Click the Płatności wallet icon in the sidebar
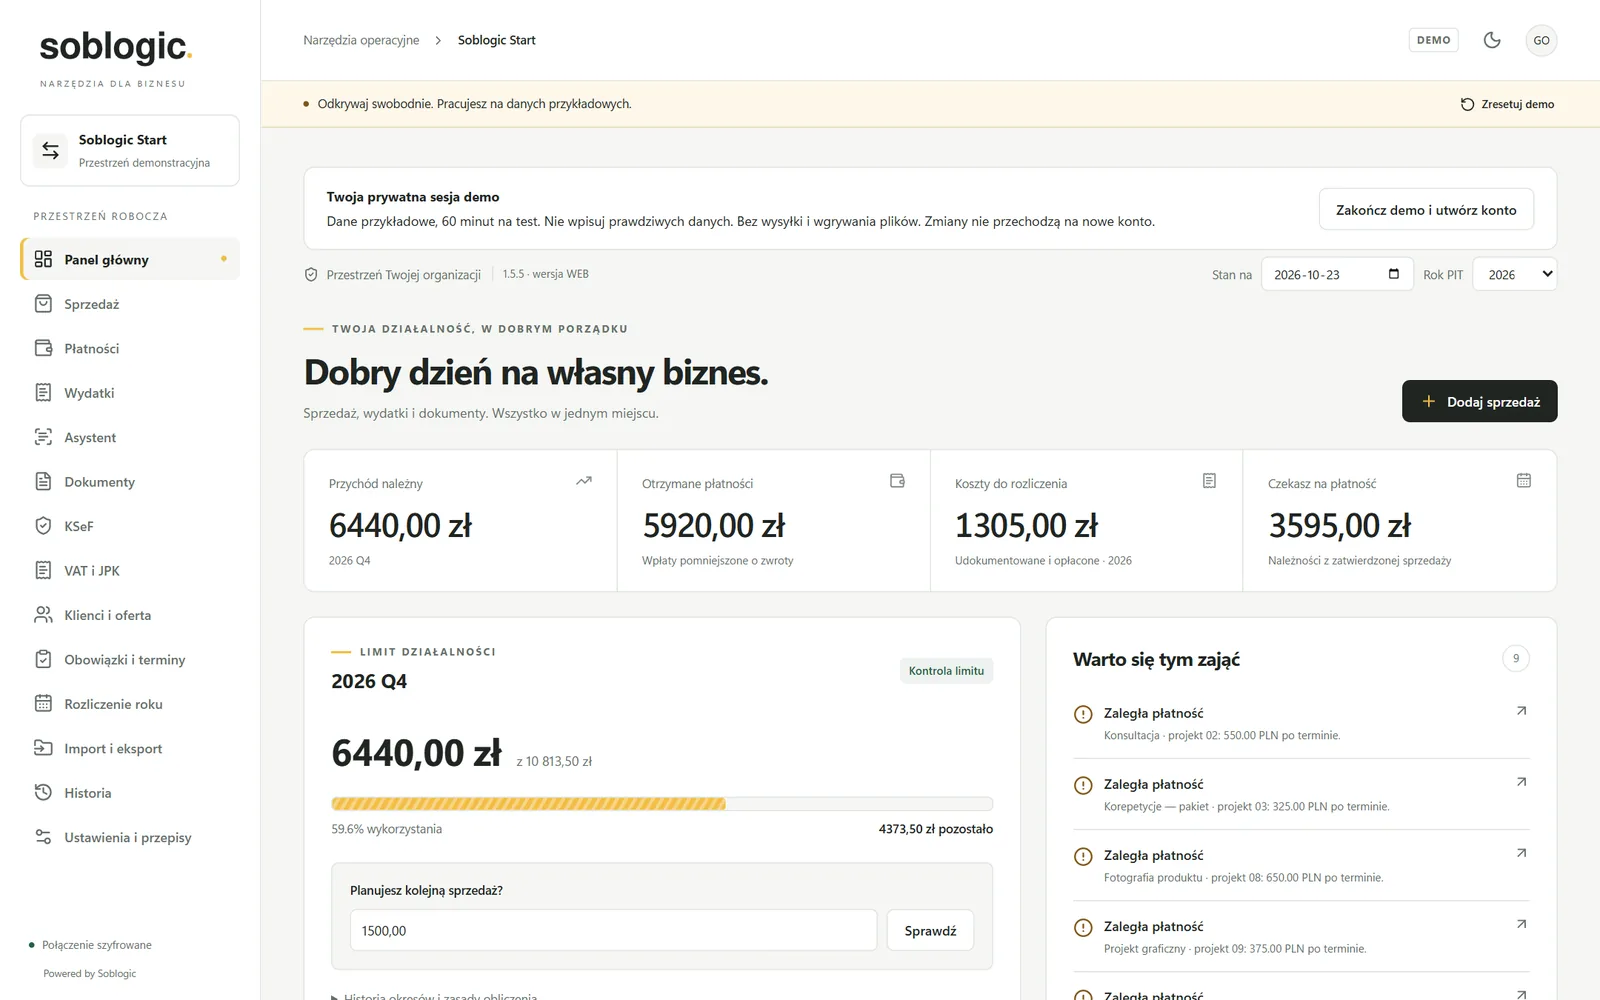The image size is (1600, 1000). pyautogui.click(x=43, y=348)
